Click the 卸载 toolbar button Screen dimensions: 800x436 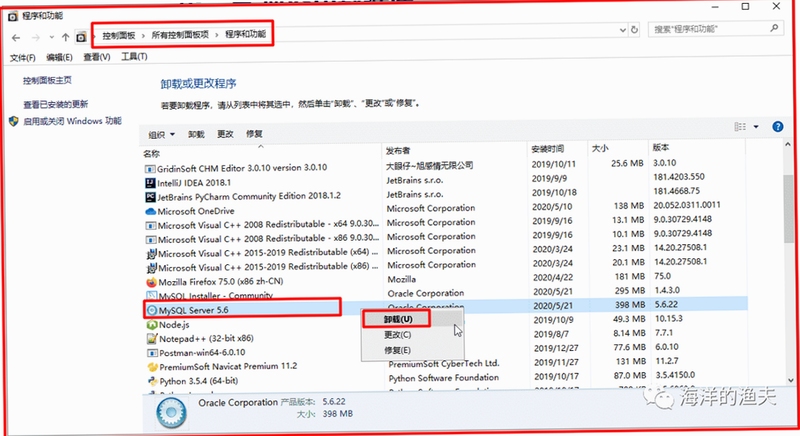click(196, 134)
